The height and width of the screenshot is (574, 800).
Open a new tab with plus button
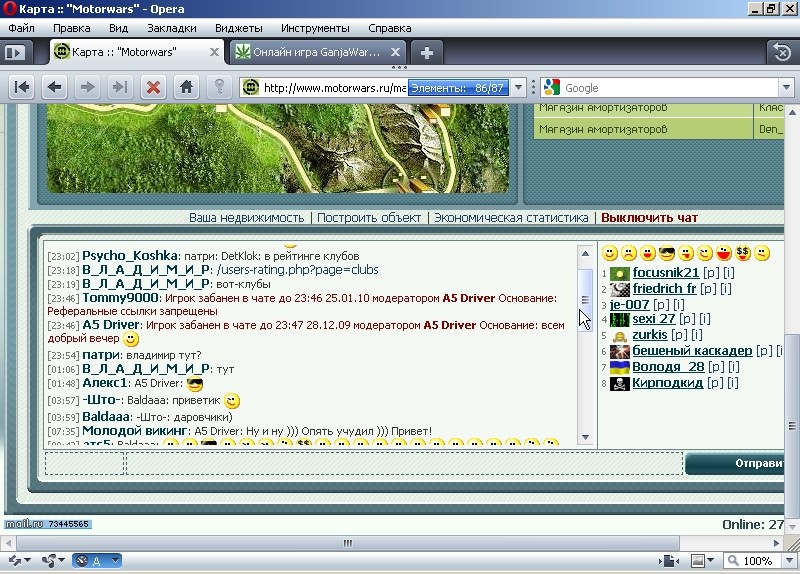[427, 53]
